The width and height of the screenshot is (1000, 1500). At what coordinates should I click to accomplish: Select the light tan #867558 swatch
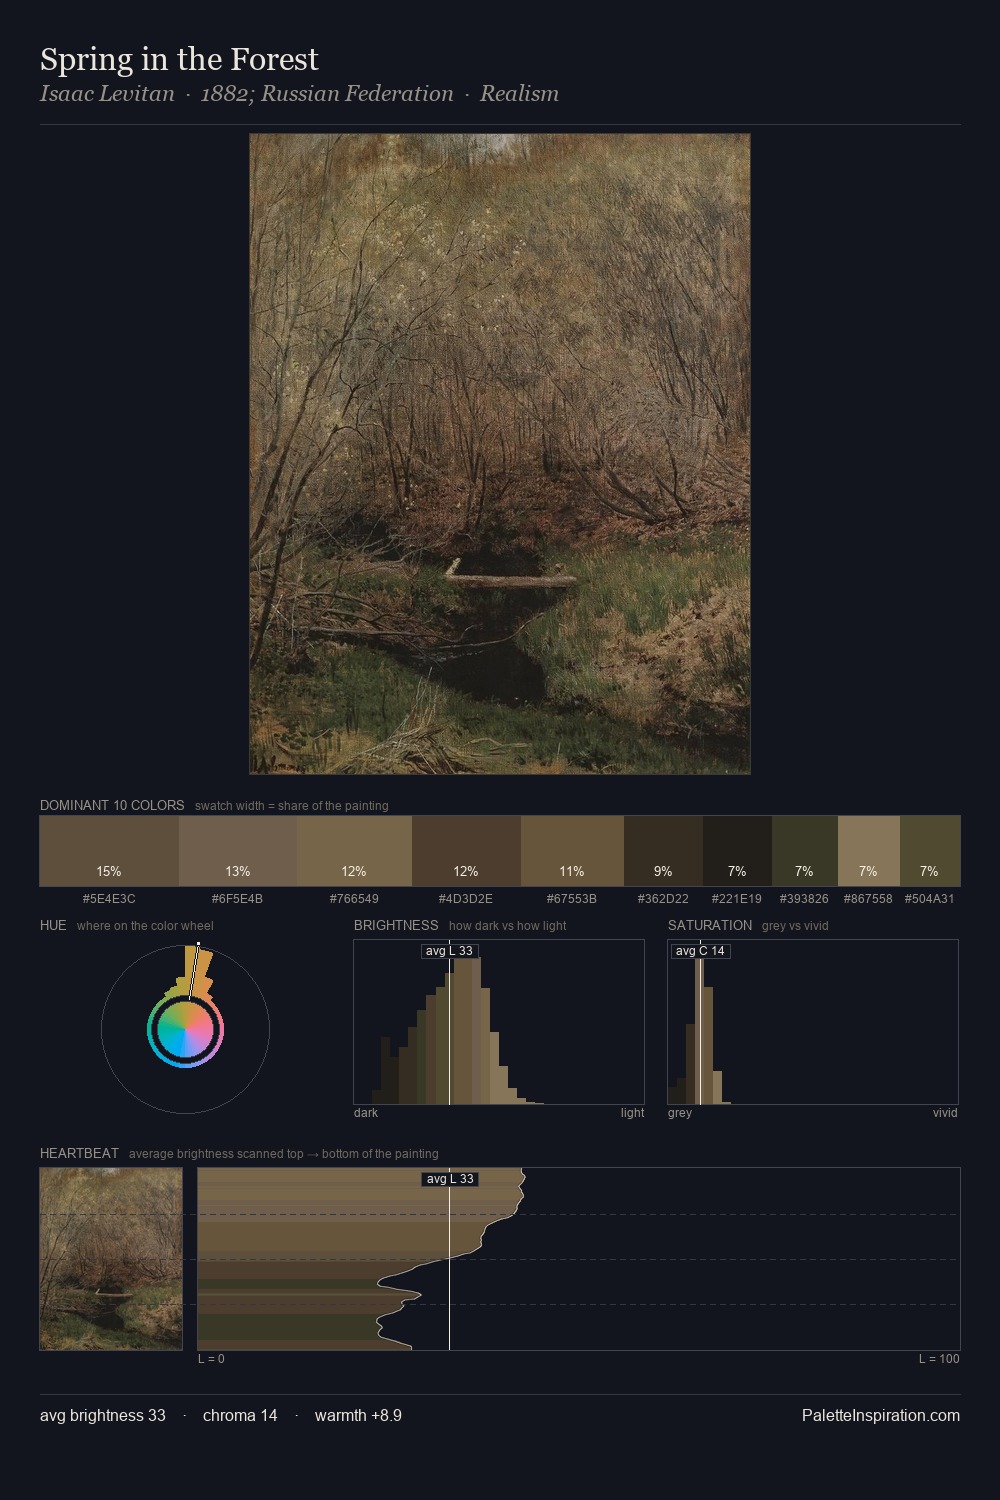point(868,851)
